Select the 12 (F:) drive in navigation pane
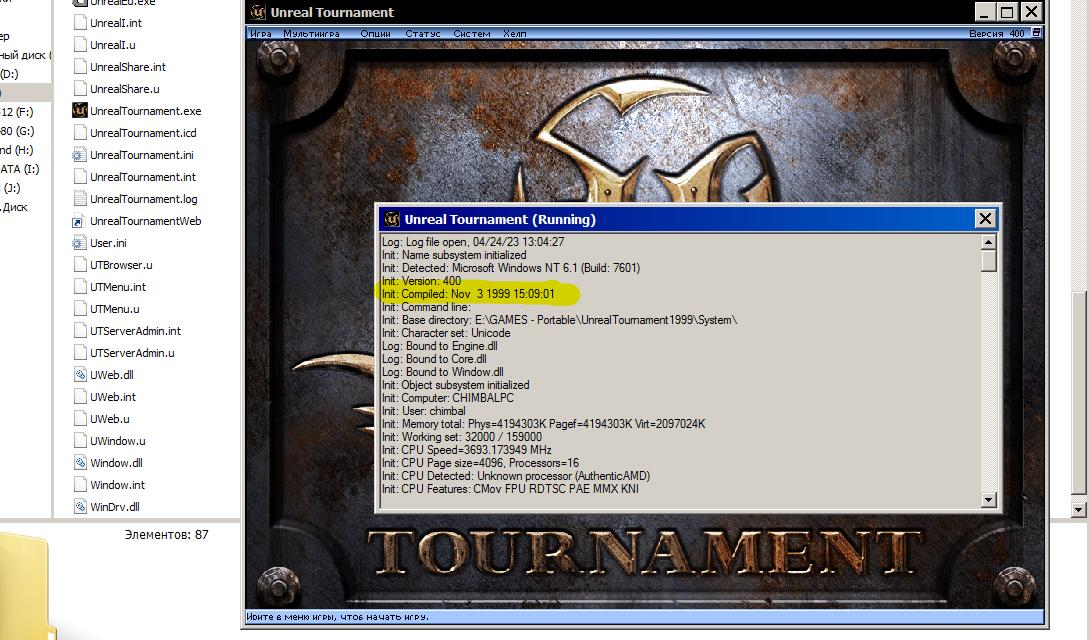The image size is (1089, 640). [x=17, y=111]
